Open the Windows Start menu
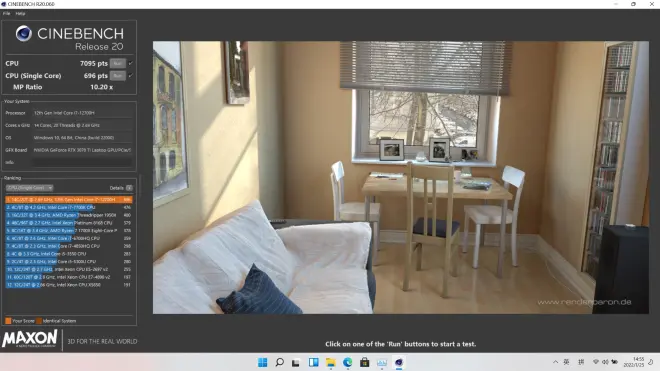 coord(263,362)
